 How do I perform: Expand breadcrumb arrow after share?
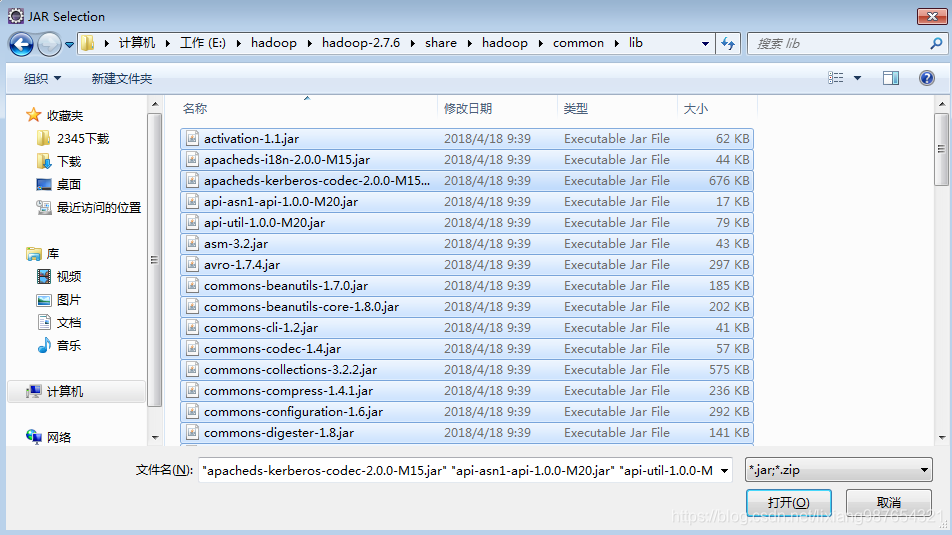469,43
